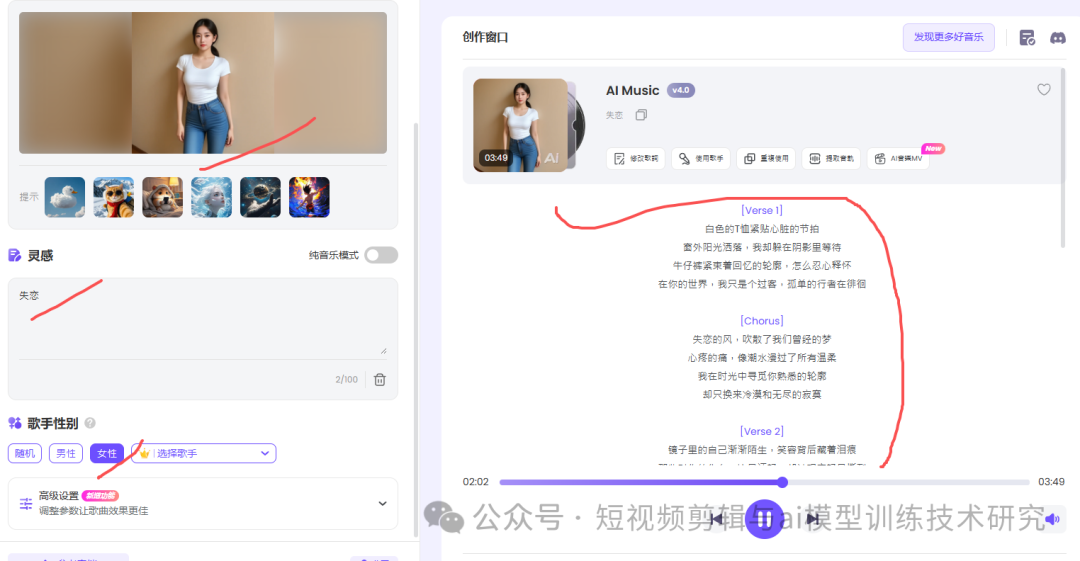The image size is (1080, 561).
Task: Click the New badge on AI音频MV
Action: (x=933, y=148)
